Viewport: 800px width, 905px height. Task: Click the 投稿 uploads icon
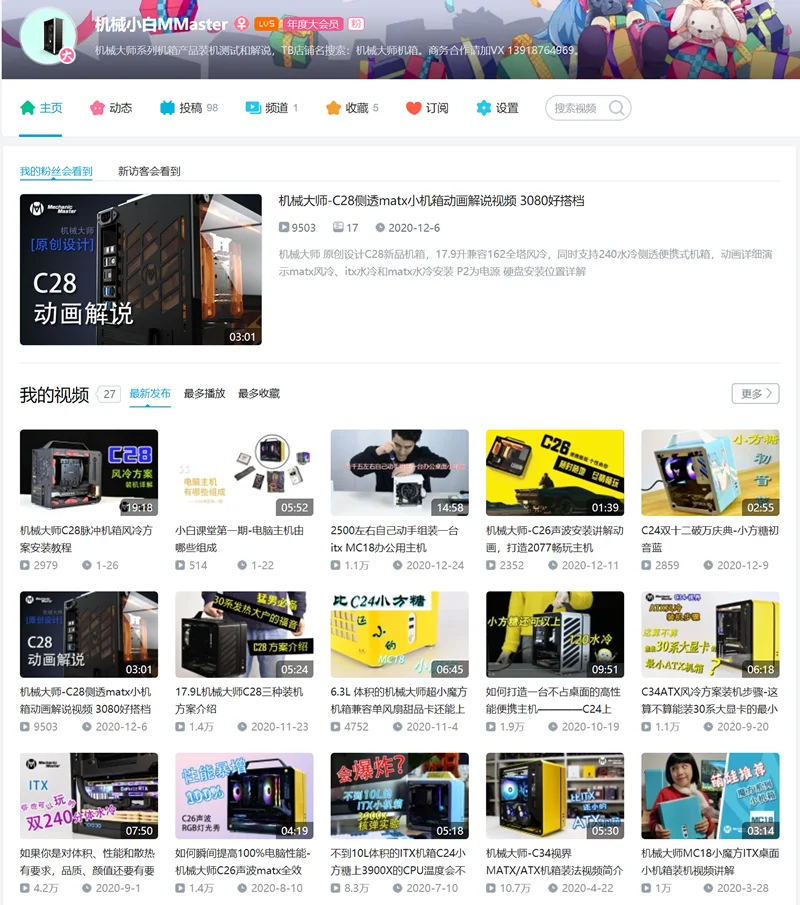[167, 108]
